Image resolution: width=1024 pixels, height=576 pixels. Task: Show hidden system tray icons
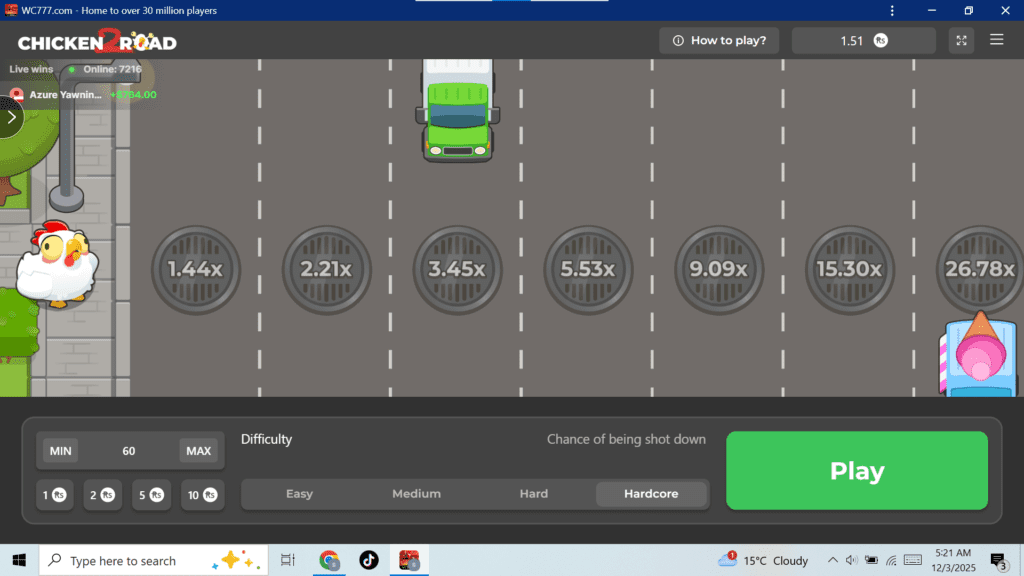click(832, 560)
